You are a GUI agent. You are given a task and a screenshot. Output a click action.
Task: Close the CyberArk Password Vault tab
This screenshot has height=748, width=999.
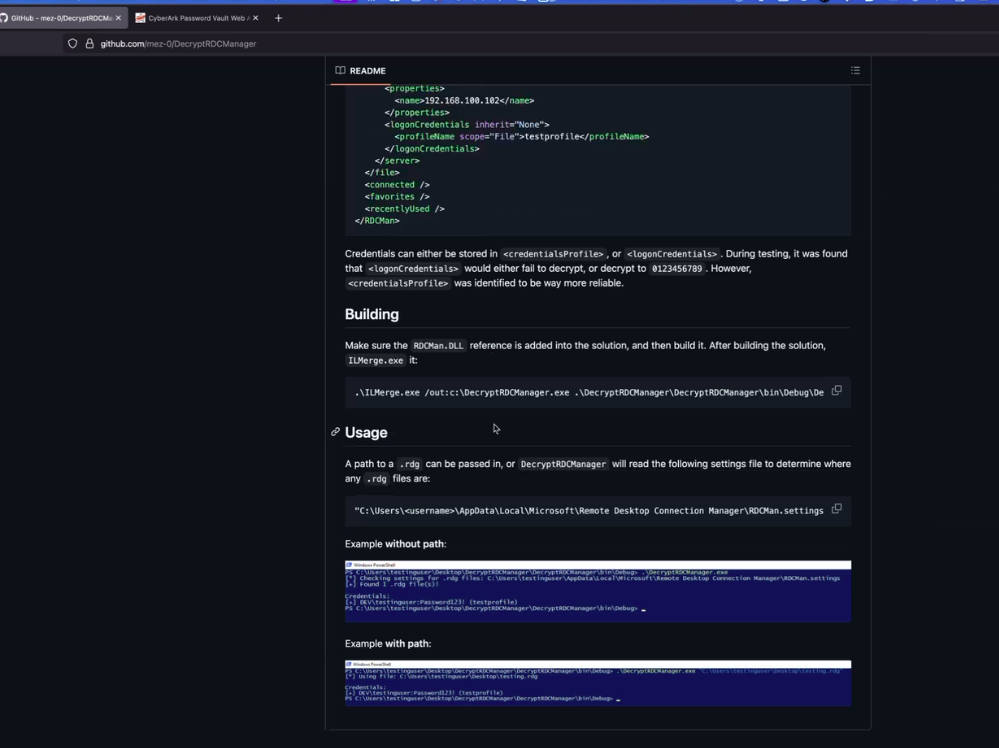(x=255, y=18)
